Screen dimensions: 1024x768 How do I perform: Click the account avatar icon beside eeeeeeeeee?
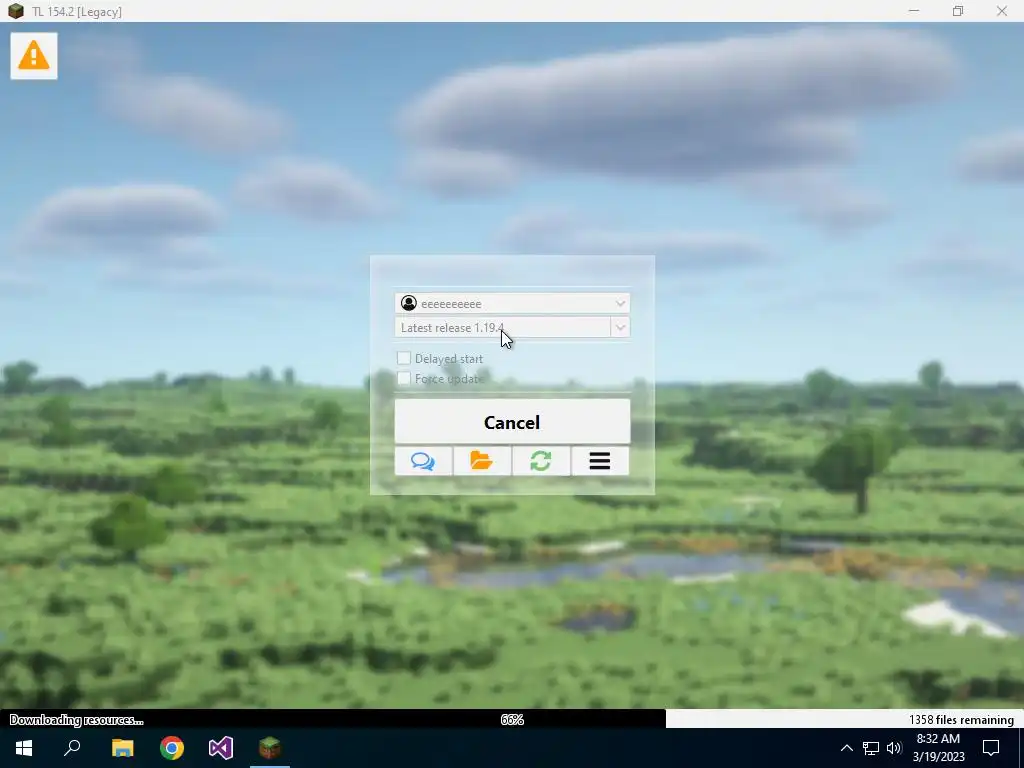click(x=409, y=303)
